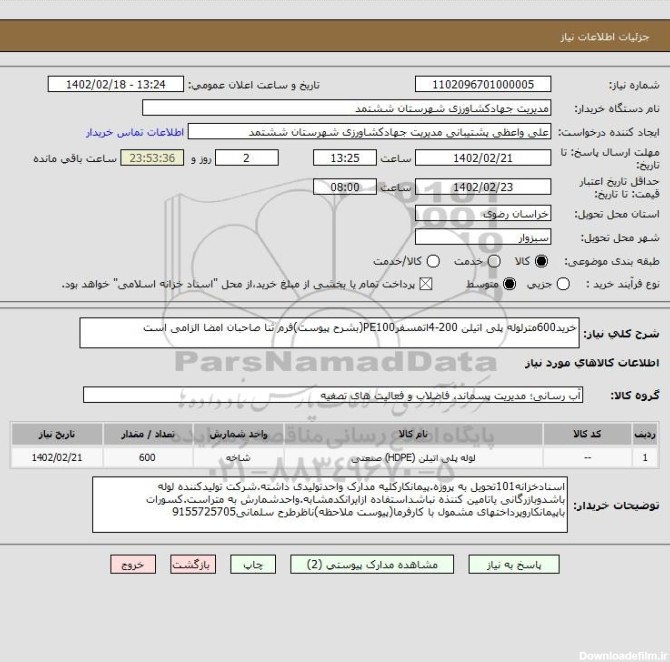670x662 pixels.
Task: Select the جزیی purchase process option
Action: click(x=564, y=285)
